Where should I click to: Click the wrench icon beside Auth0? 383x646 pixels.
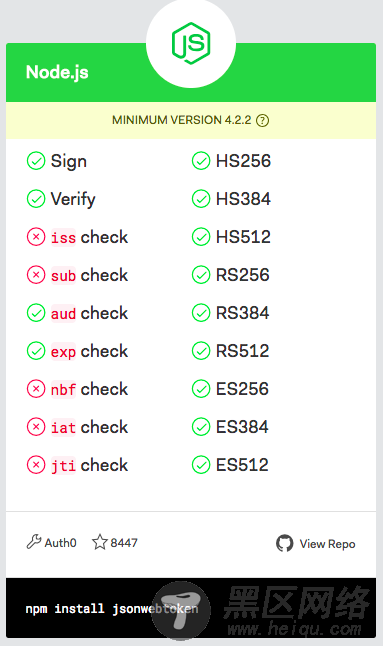coord(34,542)
